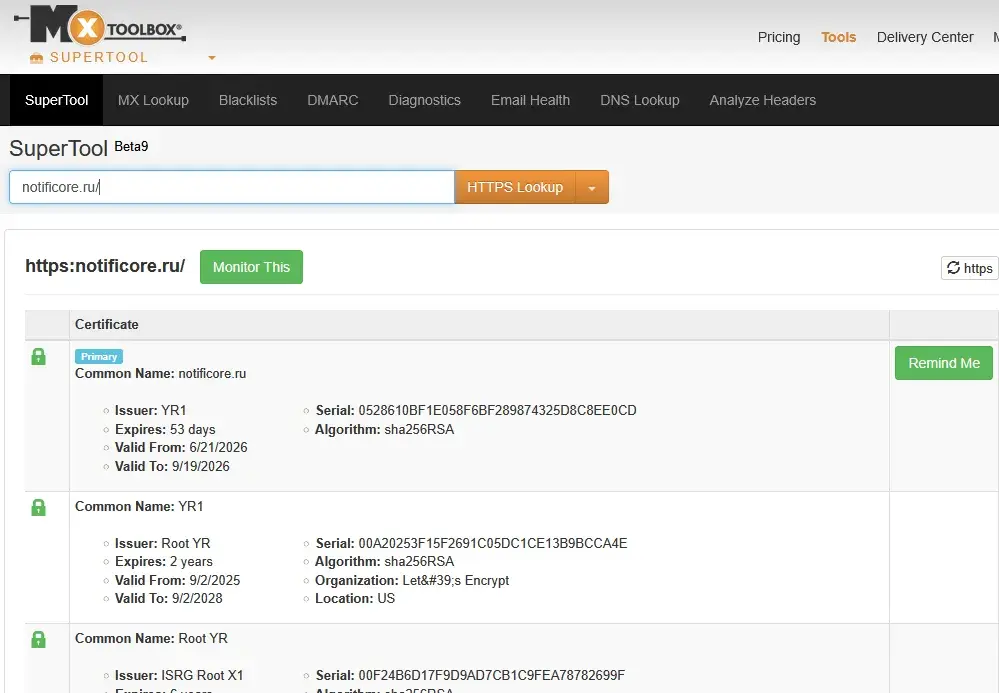The image size is (999, 693).
Task: Open the Tools link in top navigation
Action: (838, 37)
